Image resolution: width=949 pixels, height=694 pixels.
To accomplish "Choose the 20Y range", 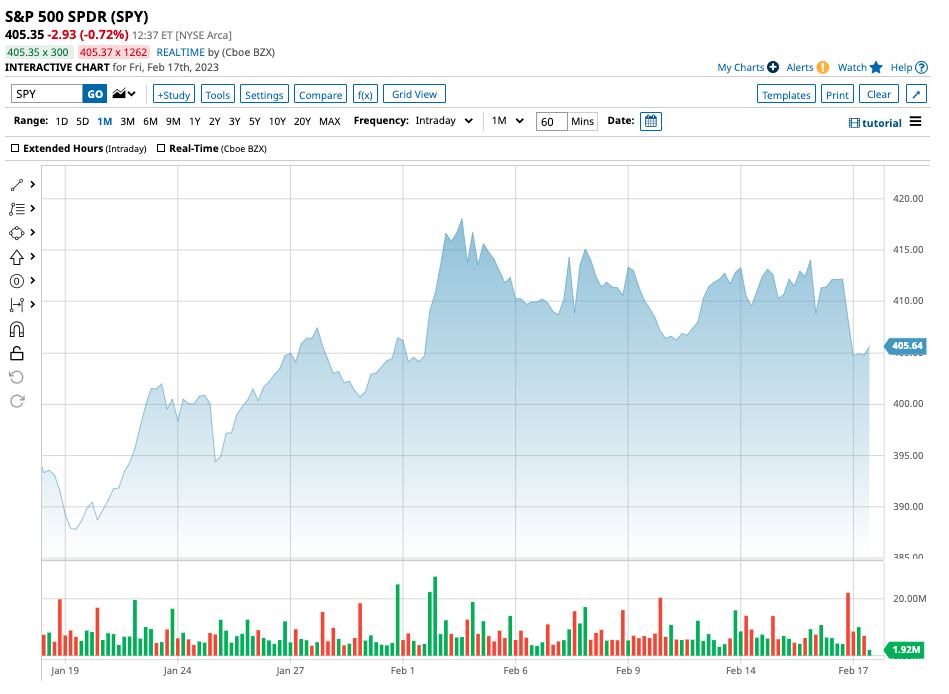I will (x=302, y=122).
